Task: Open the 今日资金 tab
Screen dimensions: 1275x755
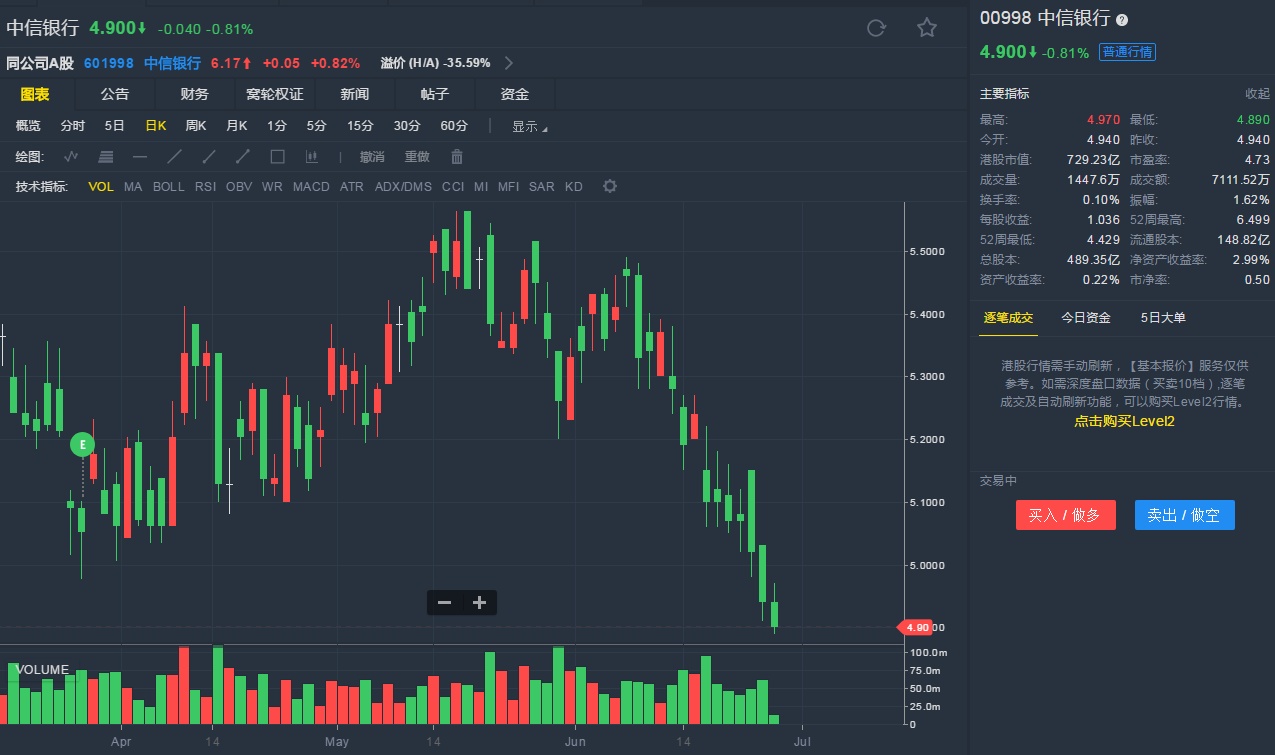Action: (1086, 317)
